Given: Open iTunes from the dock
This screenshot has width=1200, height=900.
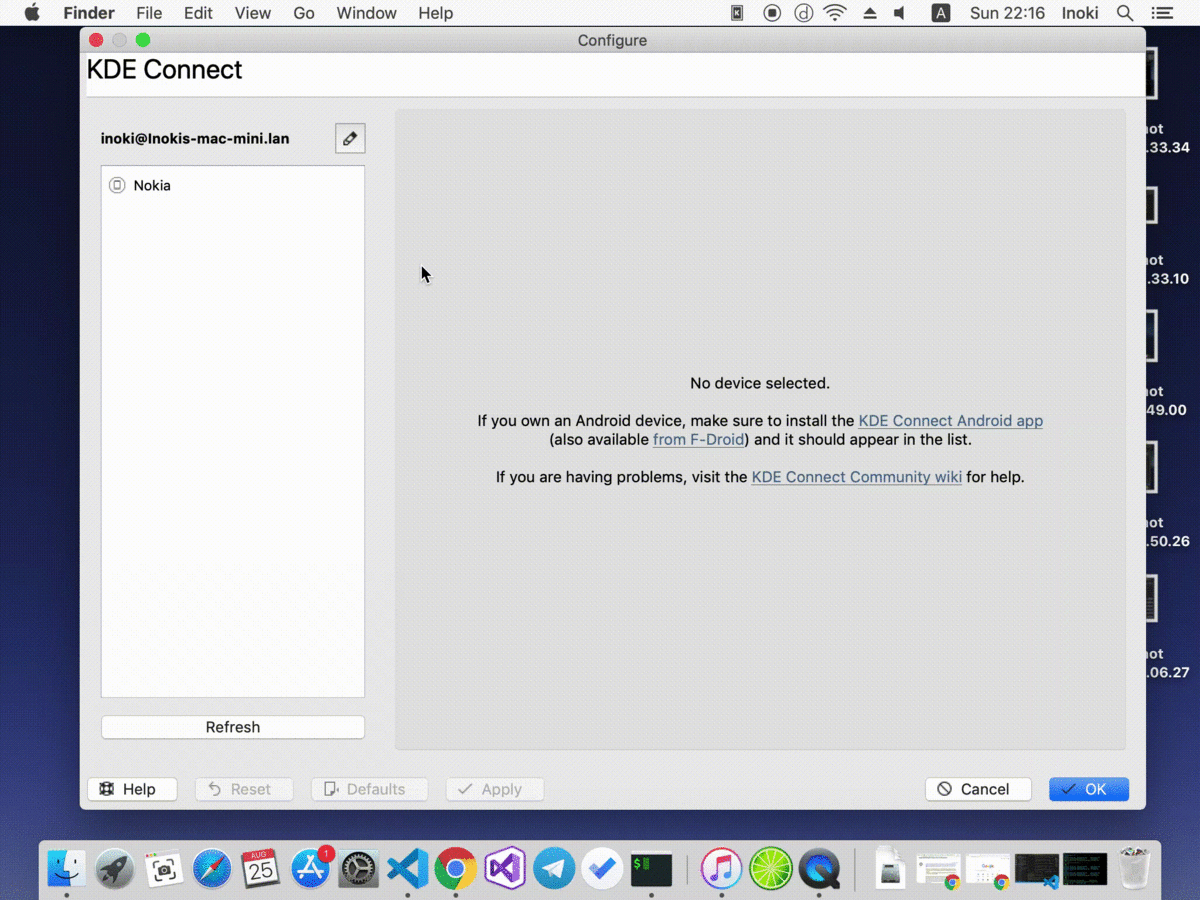Looking at the screenshot, I should point(721,869).
